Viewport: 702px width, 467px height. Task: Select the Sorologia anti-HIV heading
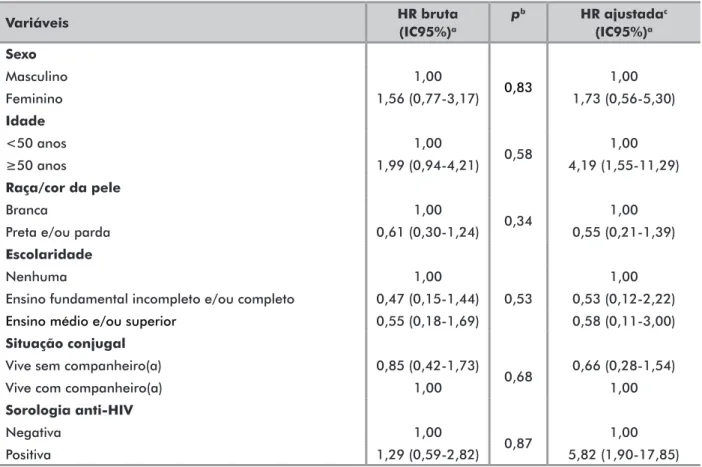[69, 410]
